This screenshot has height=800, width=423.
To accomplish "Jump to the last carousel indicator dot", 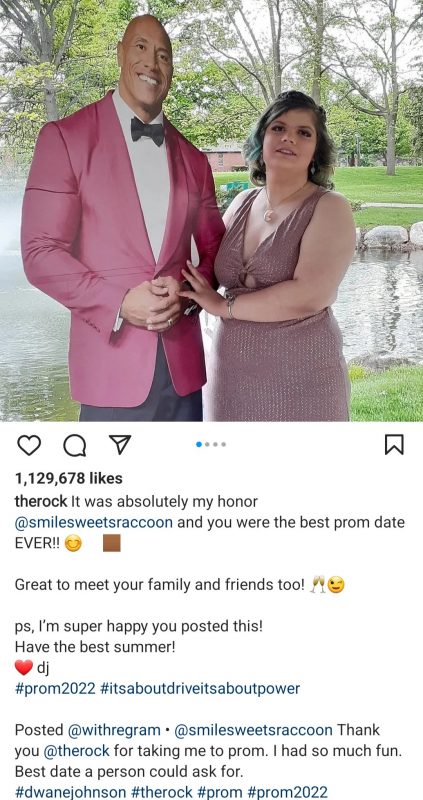I will pyautogui.click(x=223, y=444).
